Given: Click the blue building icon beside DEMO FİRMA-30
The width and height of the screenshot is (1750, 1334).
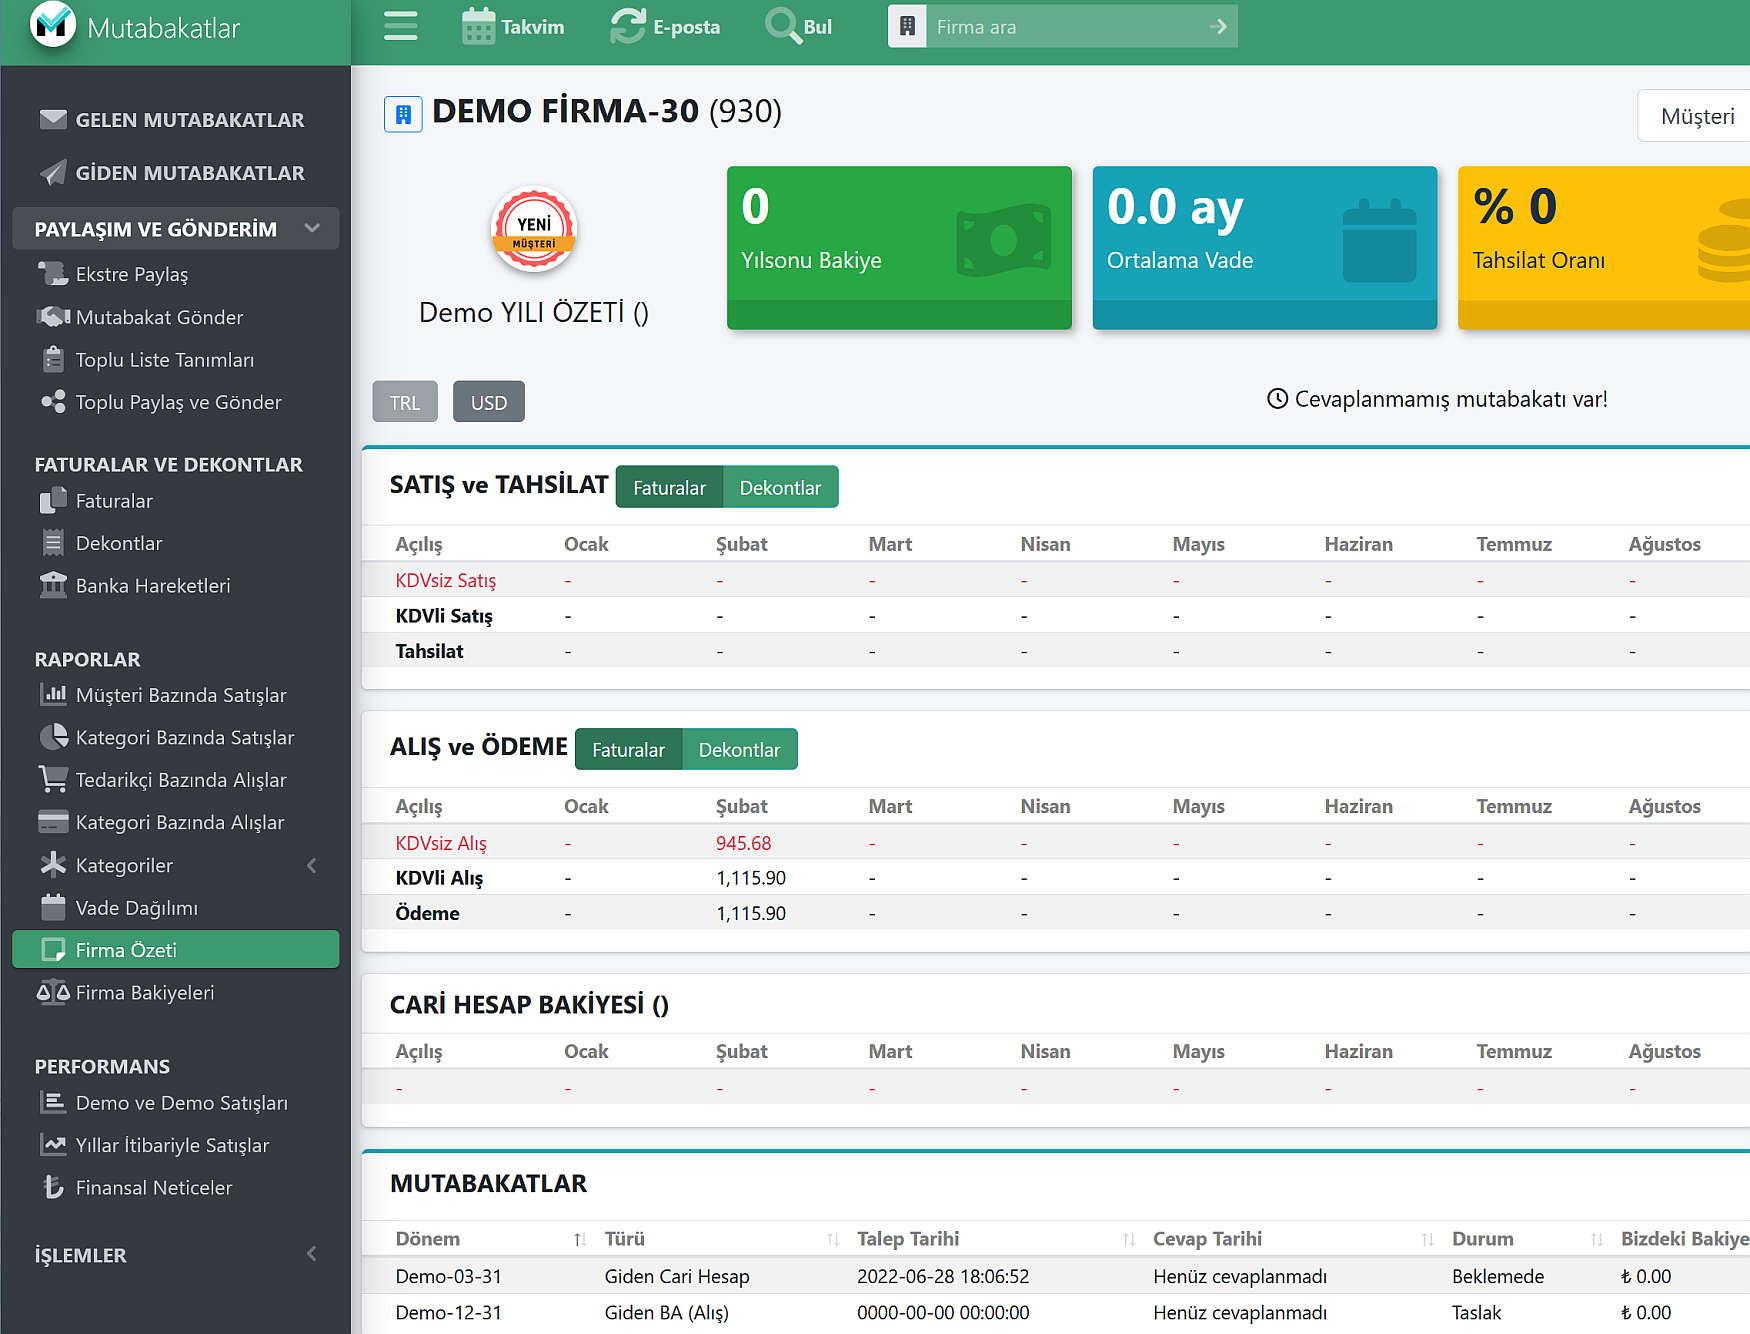Looking at the screenshot, I should pyautogui.click(x=403, y=114).
